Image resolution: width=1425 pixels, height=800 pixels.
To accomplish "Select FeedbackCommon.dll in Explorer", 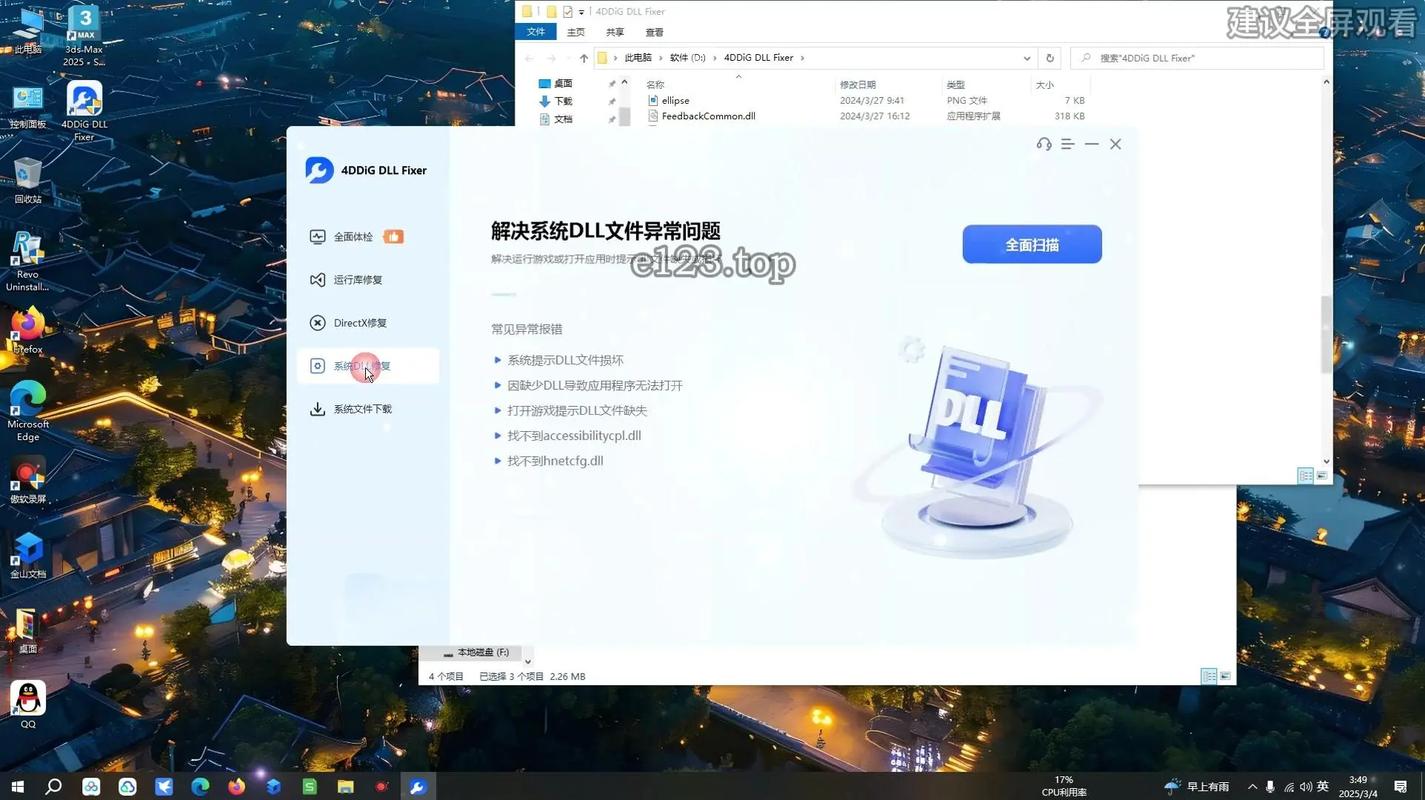I will coord(708,116).
